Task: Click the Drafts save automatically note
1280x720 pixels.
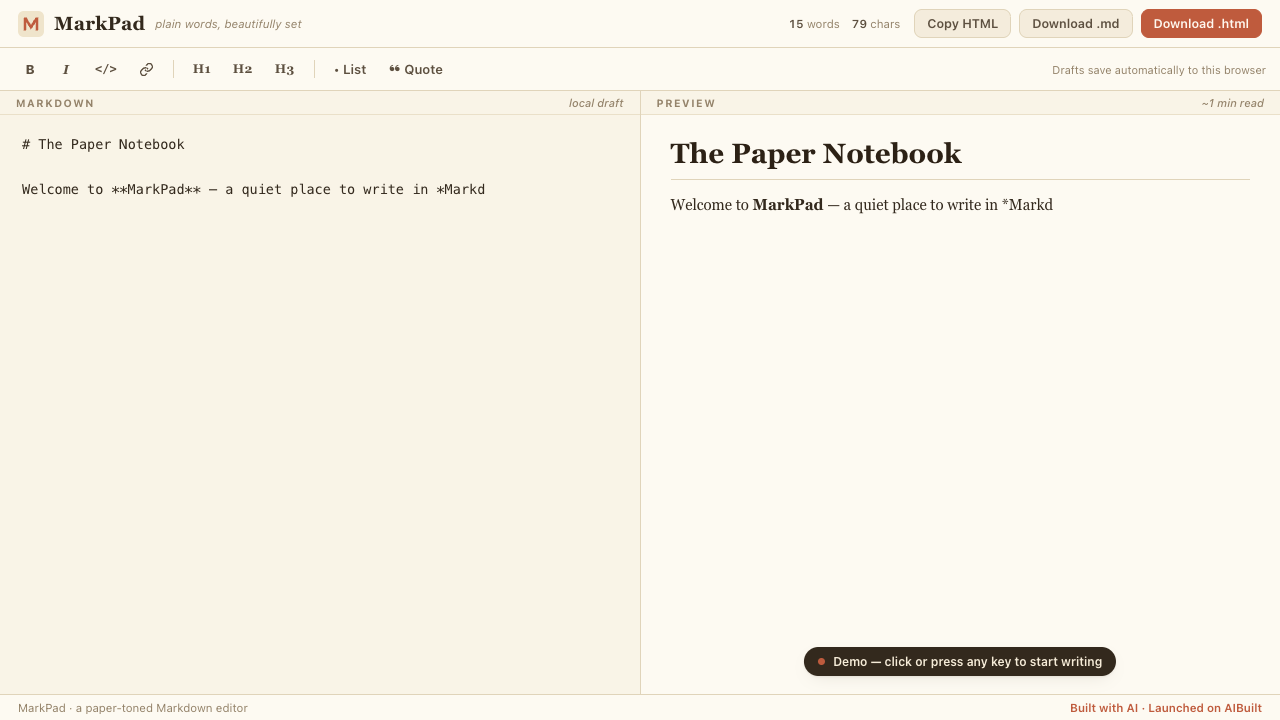Action: coord(1159,70)
